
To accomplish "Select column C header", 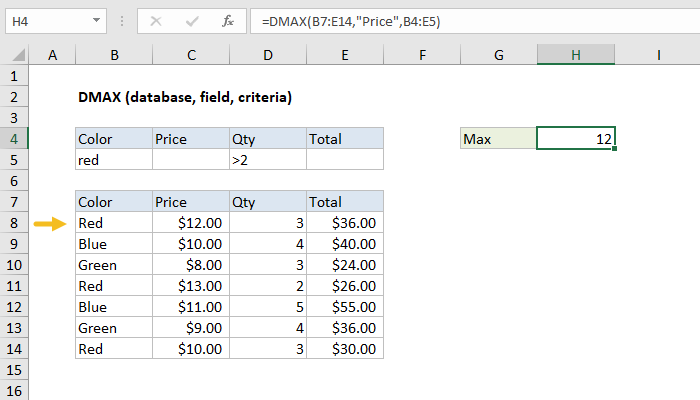I will pyautogui.click(x=191, y=55).
